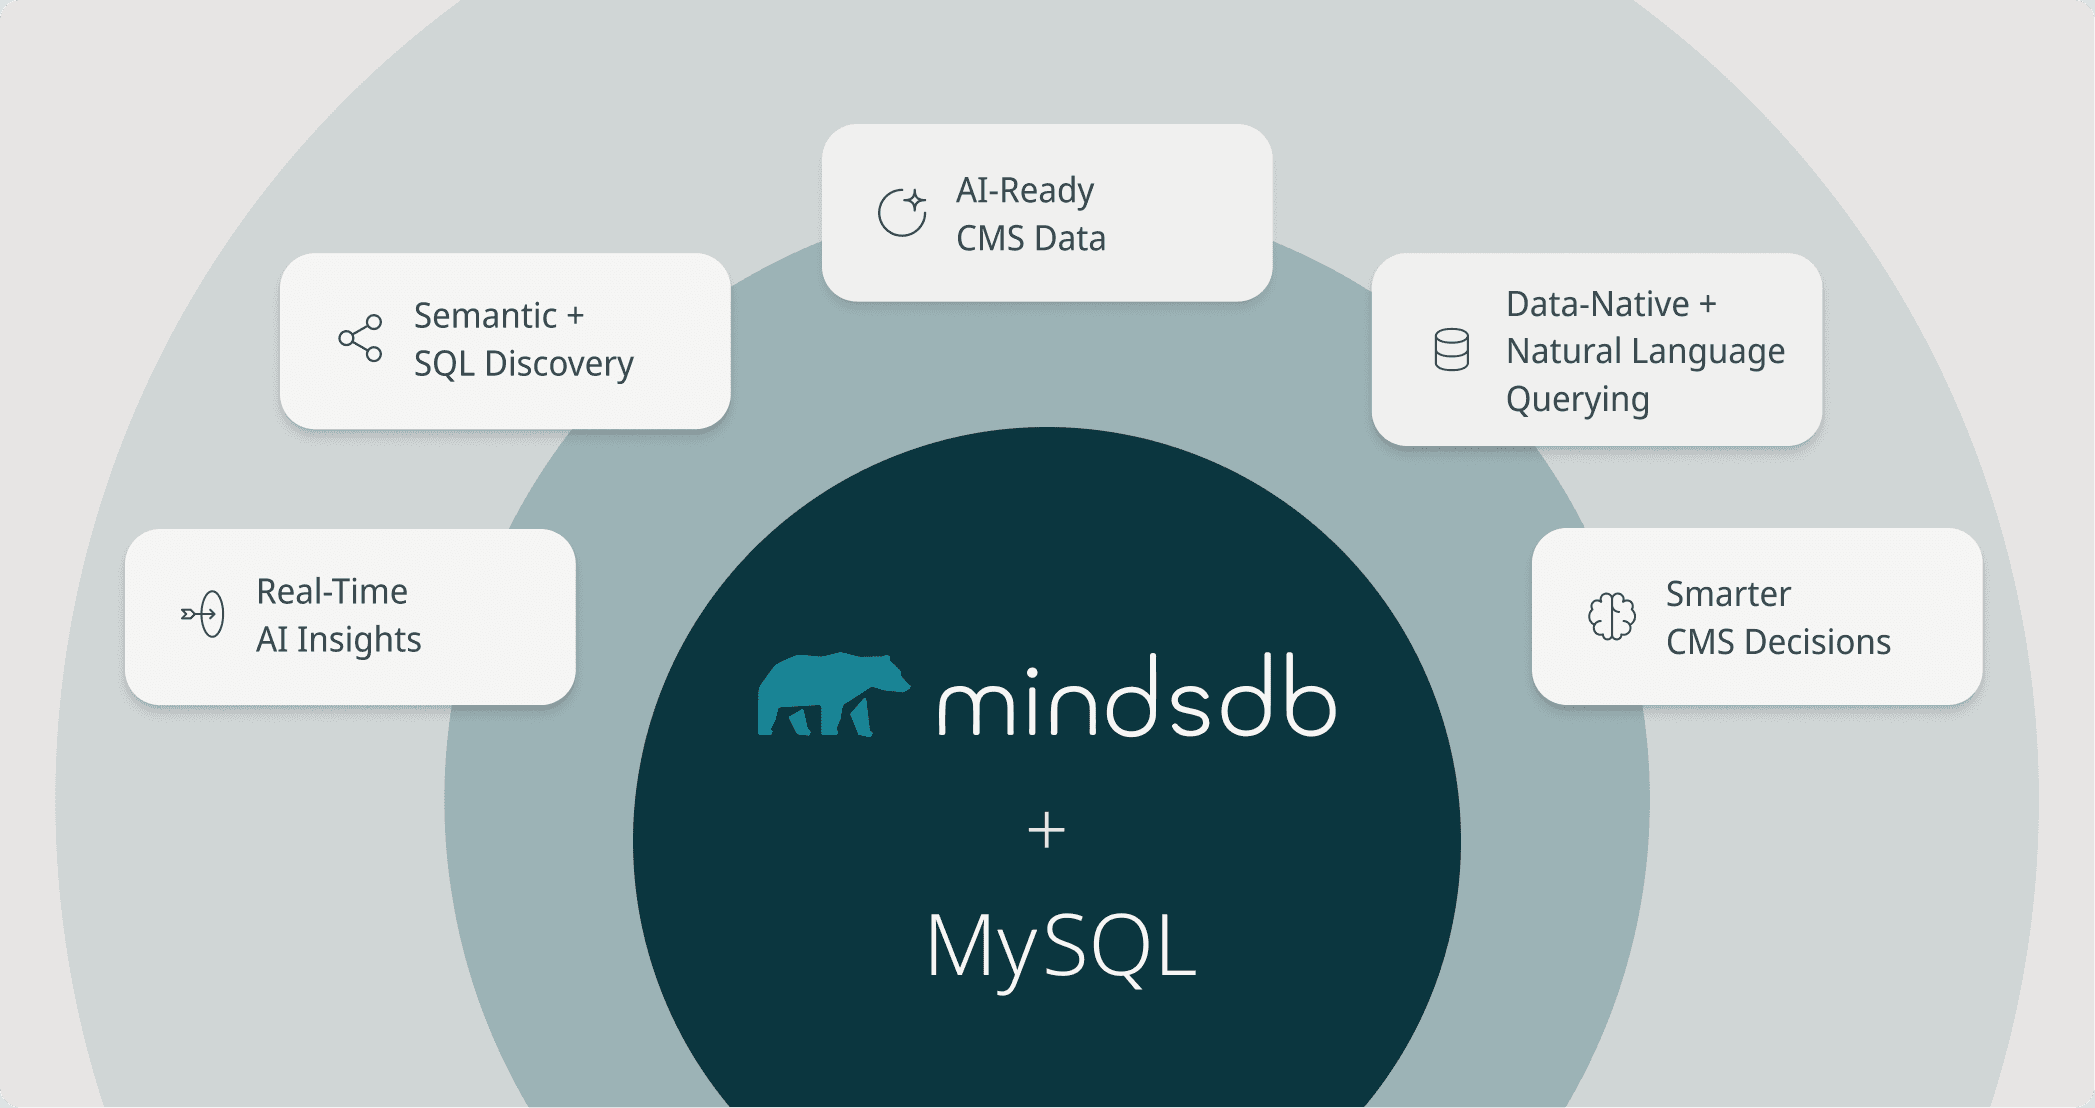This screenshot has height=1108, width=2095.
Task: Click the MindsDB bear logo
Action: coord(832,695)
